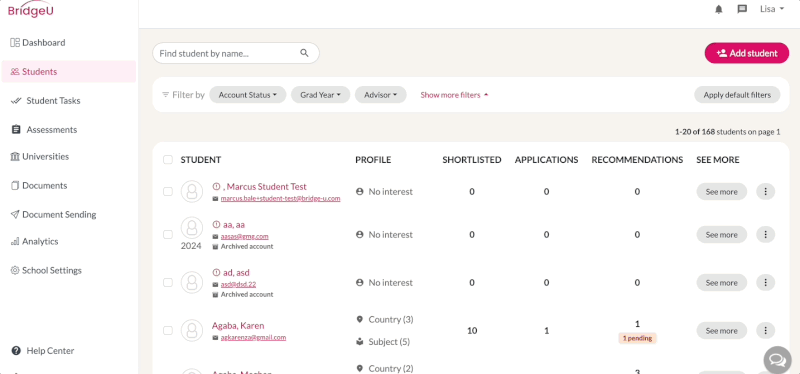Screen dimensions: 800x374
Task: Collapse the Show more filters expander
Action: click(454, 95)
